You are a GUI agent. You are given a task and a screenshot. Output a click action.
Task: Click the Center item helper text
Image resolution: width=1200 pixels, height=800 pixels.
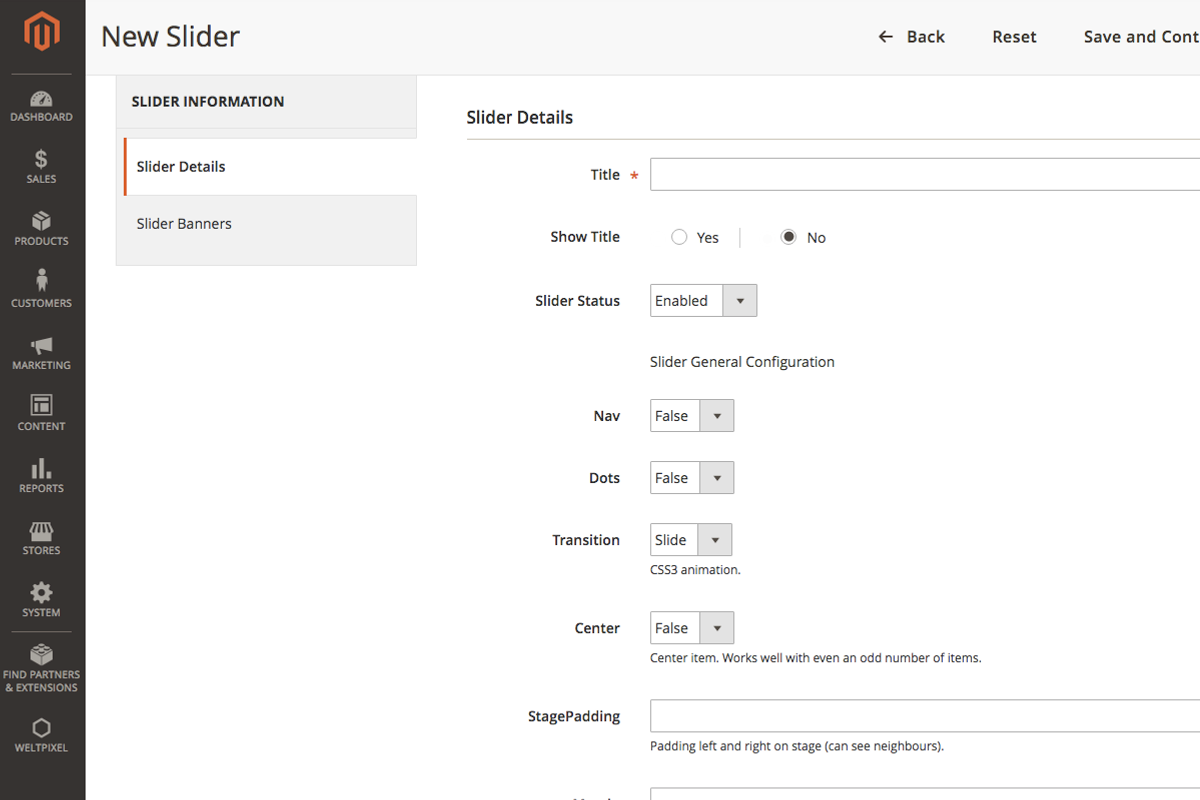[816, 658]
